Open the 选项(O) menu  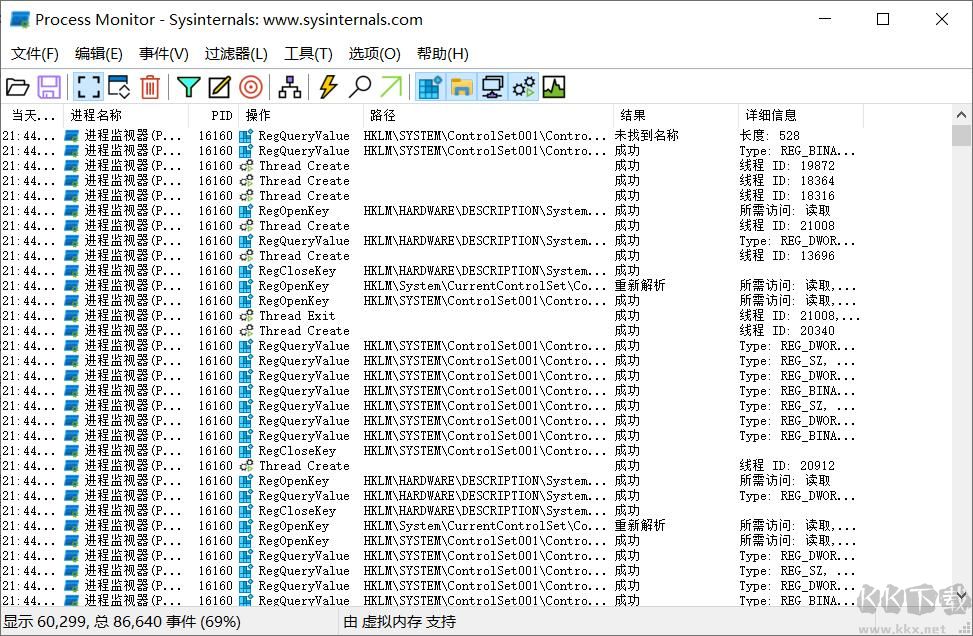point(374,53)
